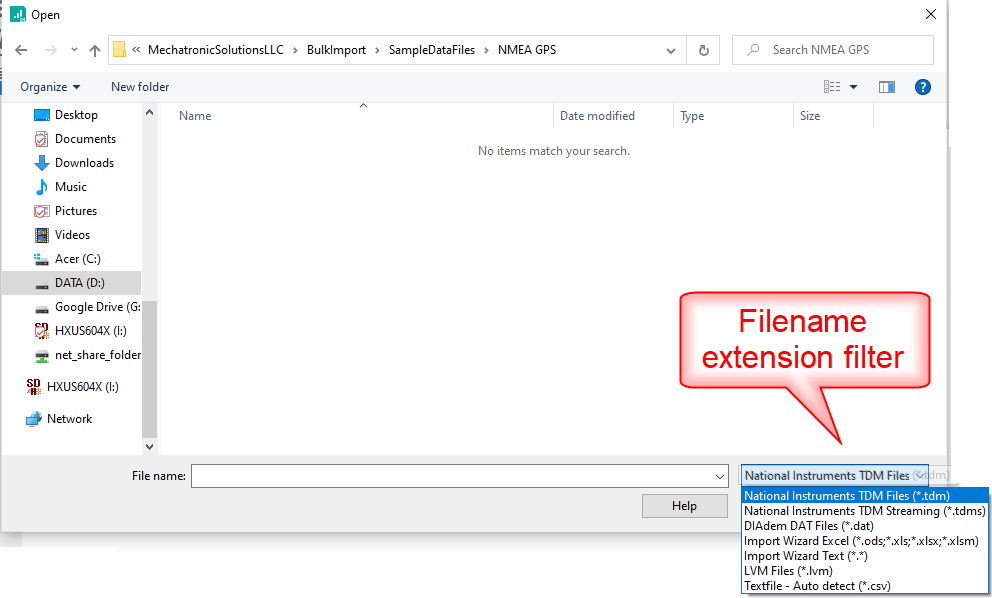The image size is (992, 598).
Task: Refresh the NMEA GPS folder view
Action: point(704,50)
